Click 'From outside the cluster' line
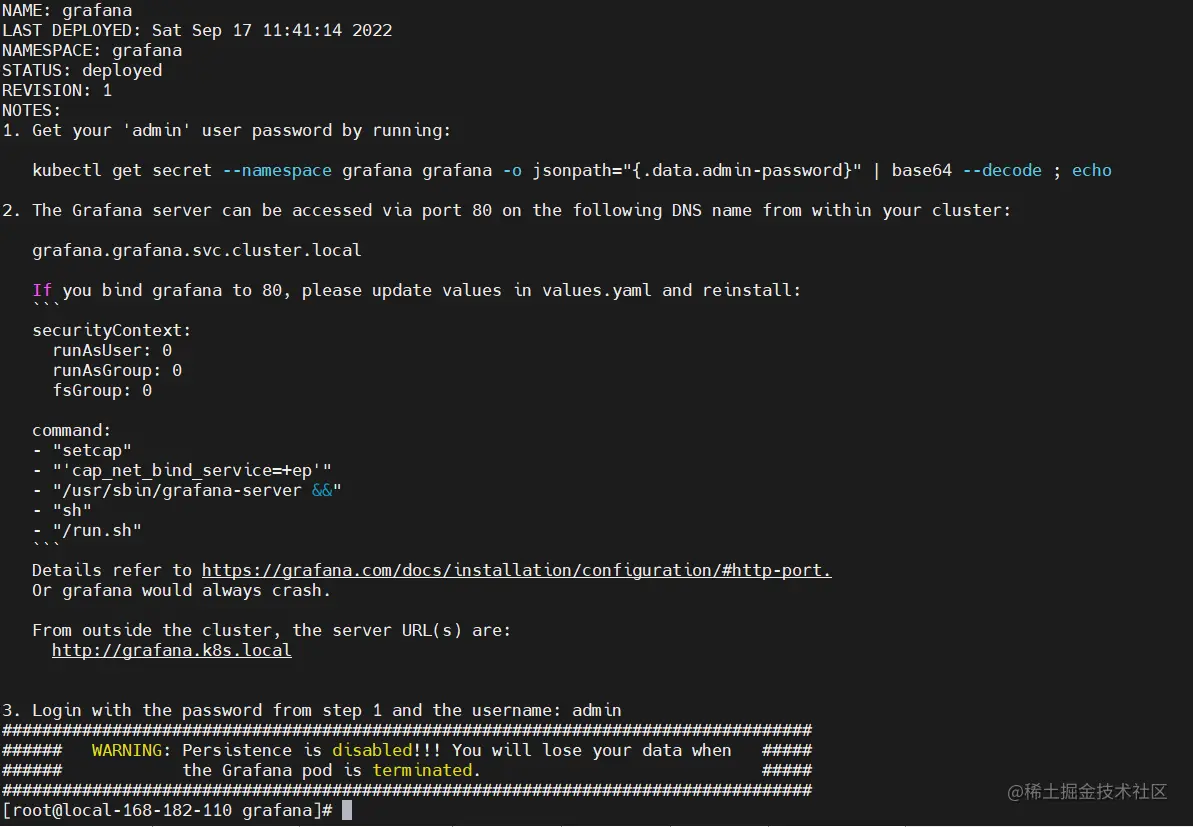Screen dimensions: 1193x827 (x=272, y=630)
